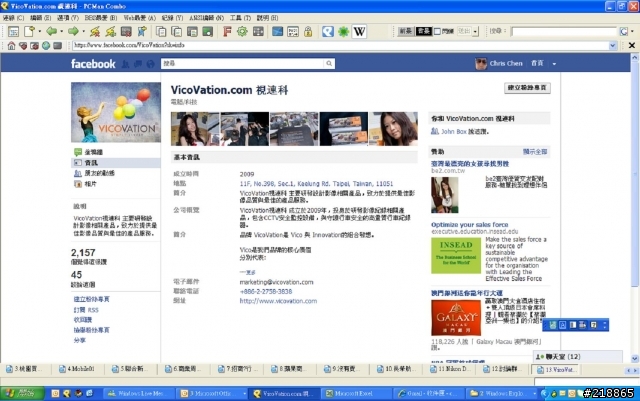Open Facebook notifications globe icon
Viewport: 640px width, 401px height.
tap(151, 64)
